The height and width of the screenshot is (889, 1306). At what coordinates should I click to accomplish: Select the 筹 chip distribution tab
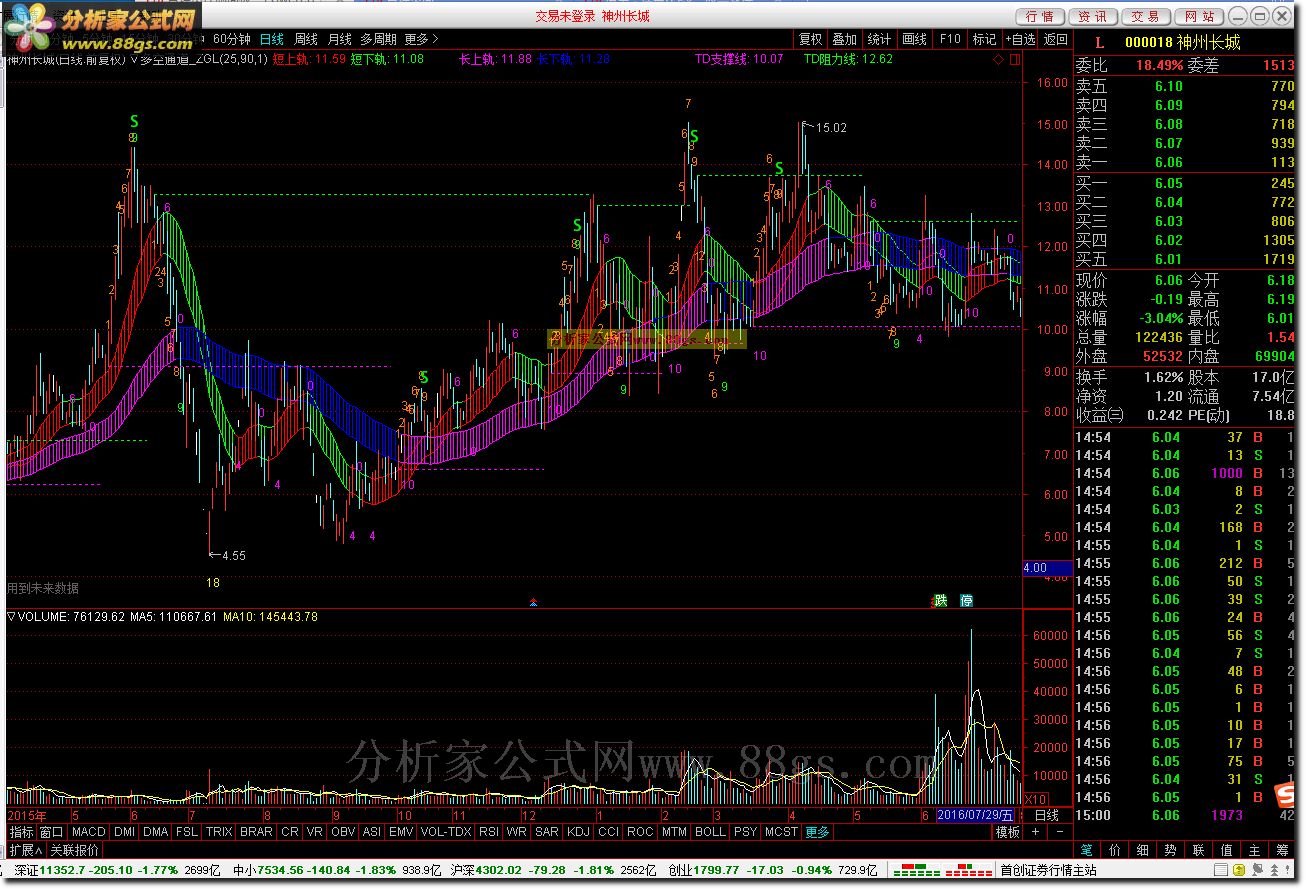click(1283, 850)
